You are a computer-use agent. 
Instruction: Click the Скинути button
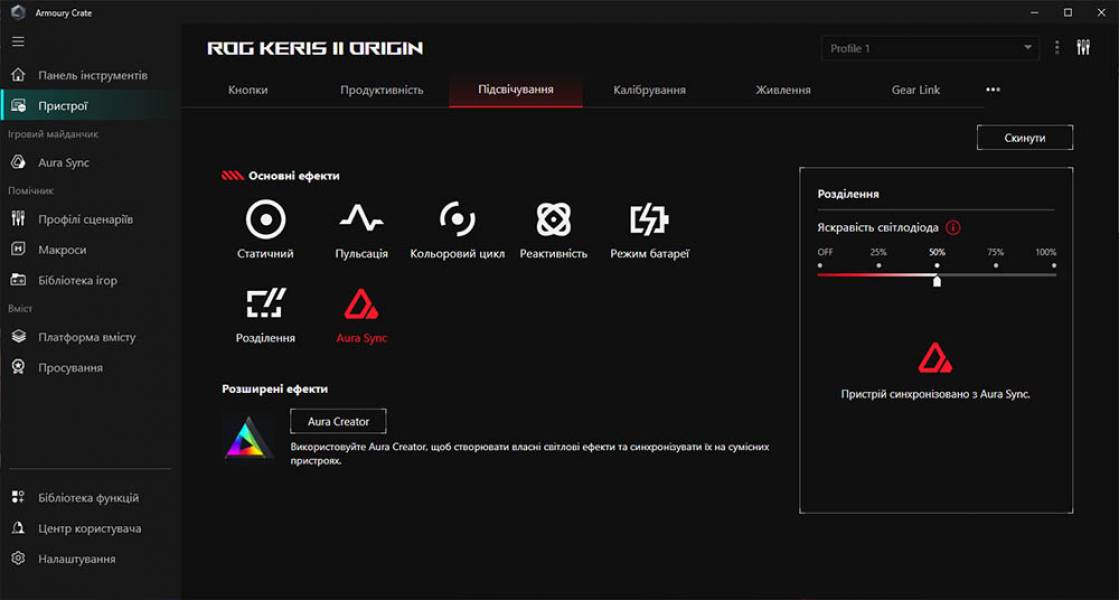[1025, 137]
